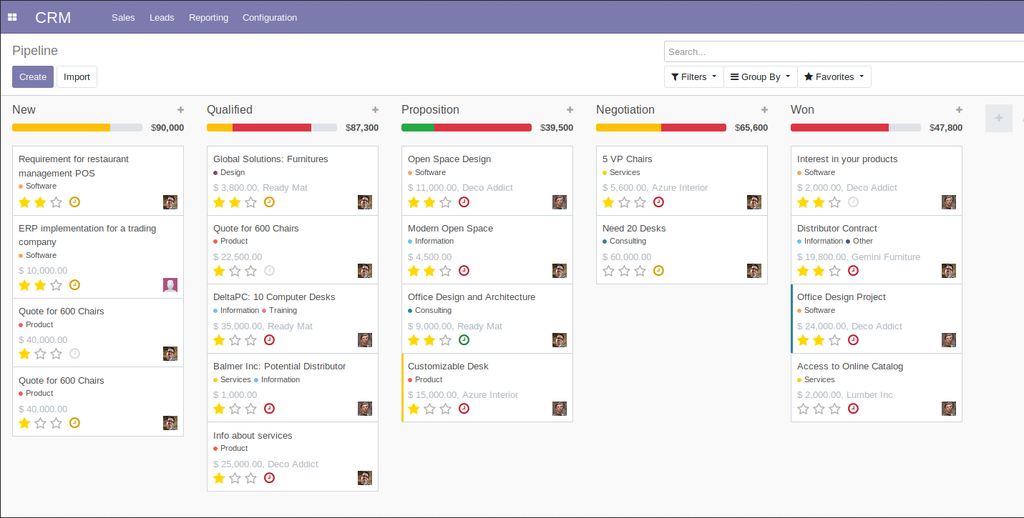1024x518 pixels.
Task: Click green segment of Proposition progress bar
Action: coord(418,127)
